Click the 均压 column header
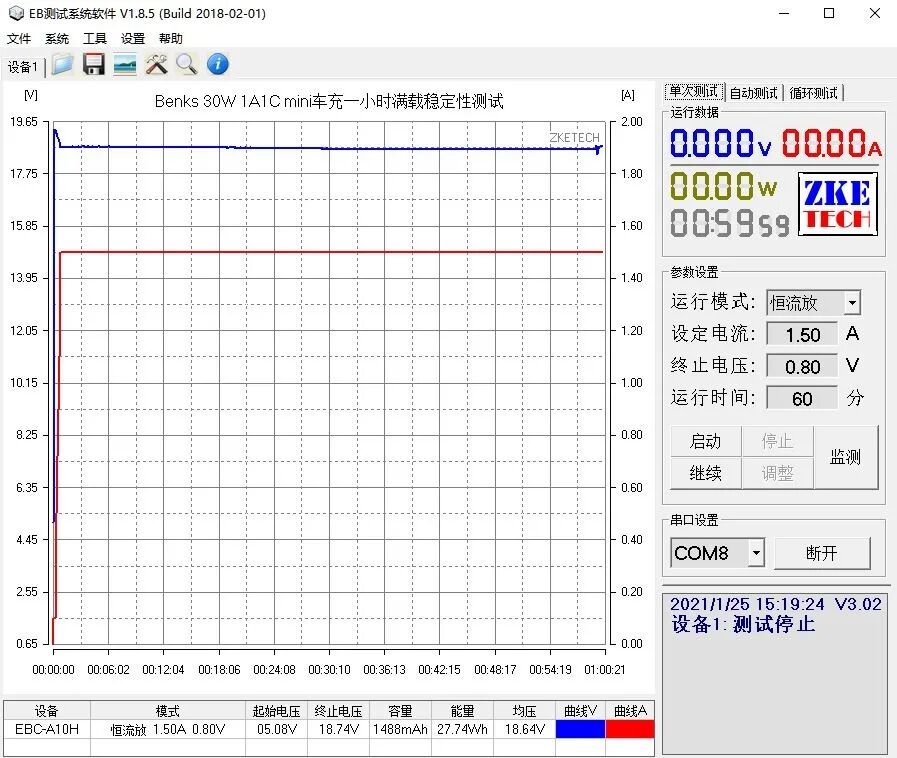The image size is (897, 758). point(525,711)
